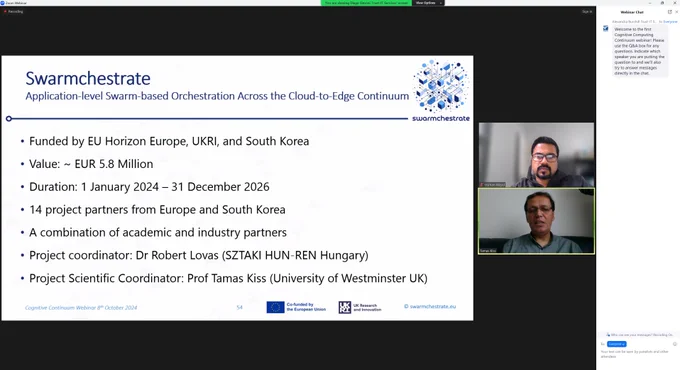Click the 'Funded by EU Horizon Europe' bullet
The height and width of the screenshot is (370, 680).
point(169,141)
